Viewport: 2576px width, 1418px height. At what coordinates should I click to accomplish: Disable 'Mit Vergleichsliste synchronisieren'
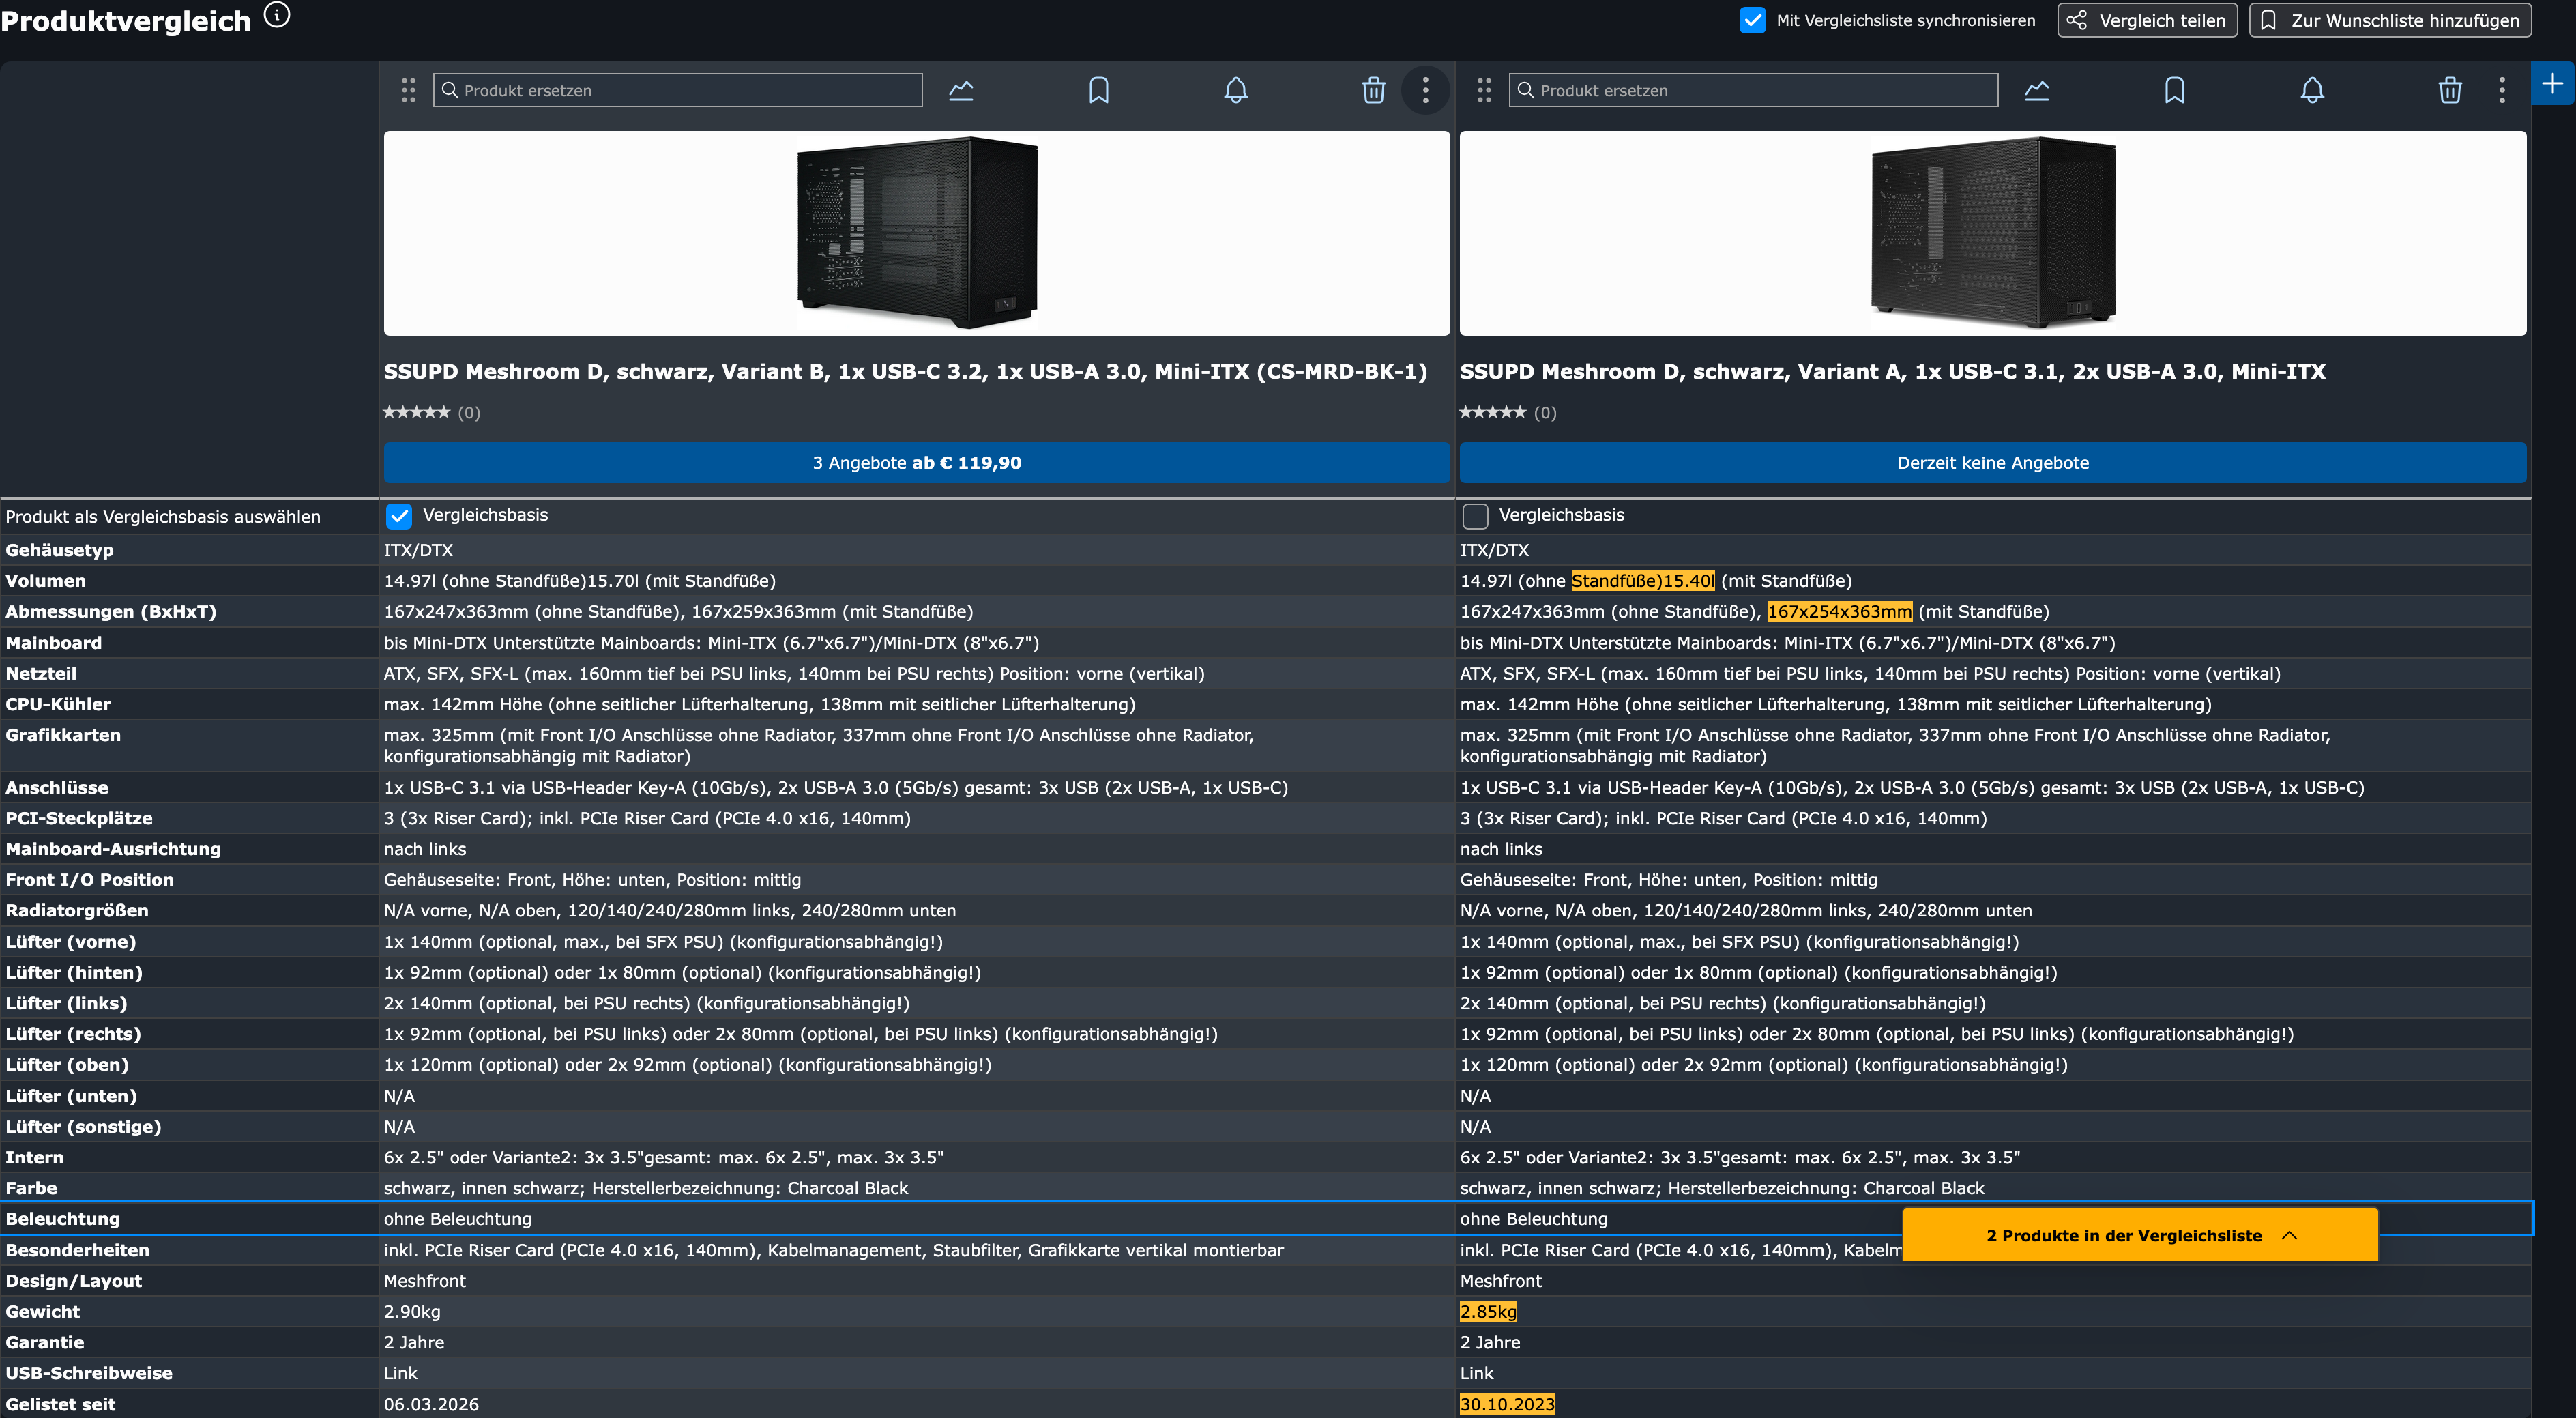1752,20
